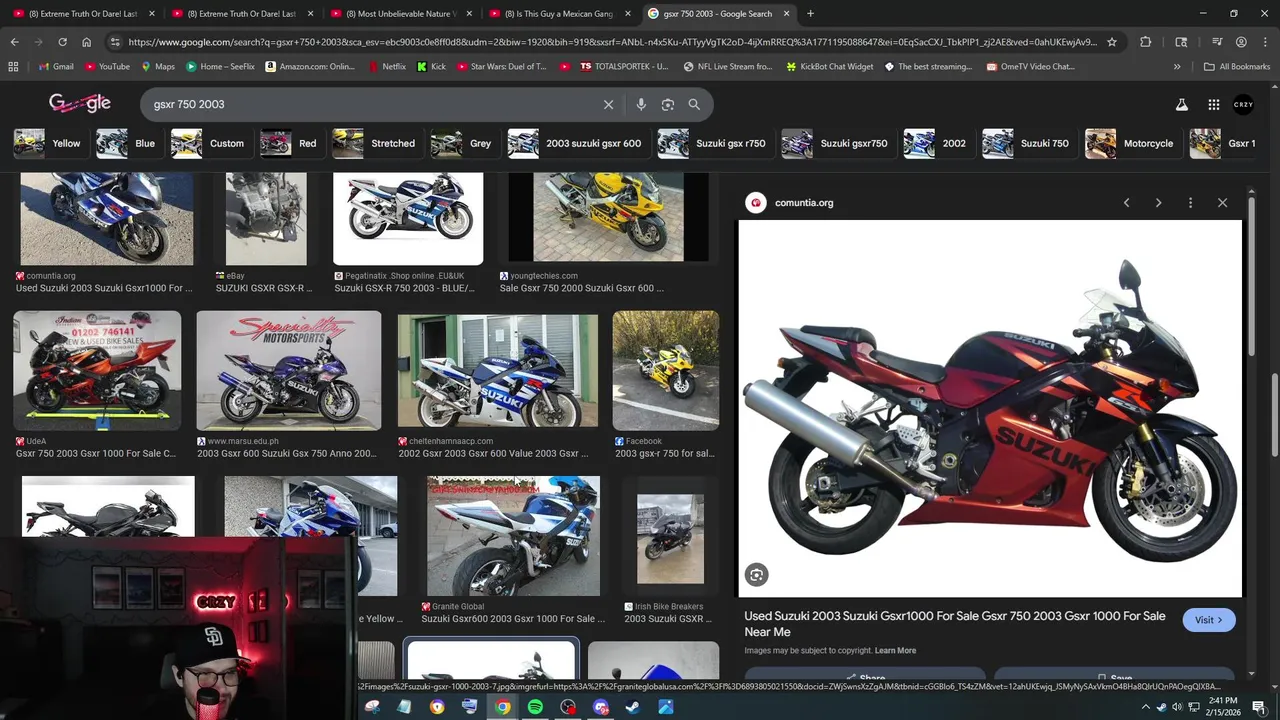Open Chrome from the taskbar
The image size is (1280, 720).
point(502,707)
